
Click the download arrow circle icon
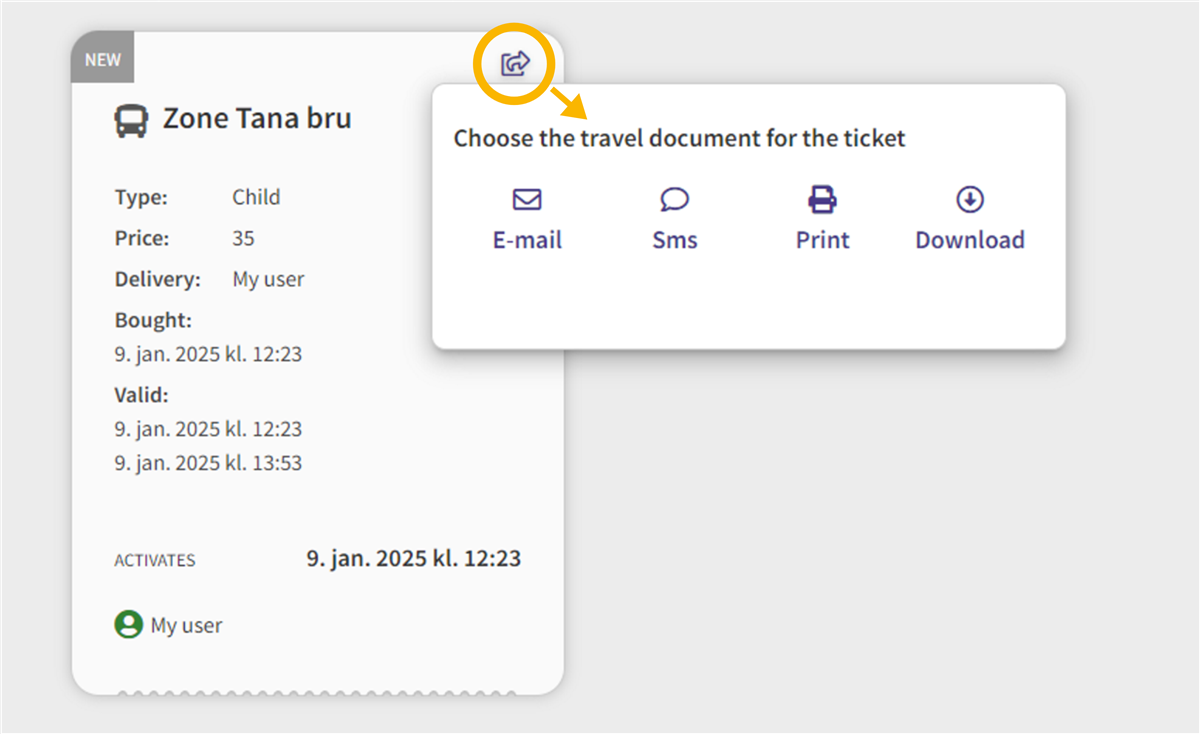[x=970, y=200]
